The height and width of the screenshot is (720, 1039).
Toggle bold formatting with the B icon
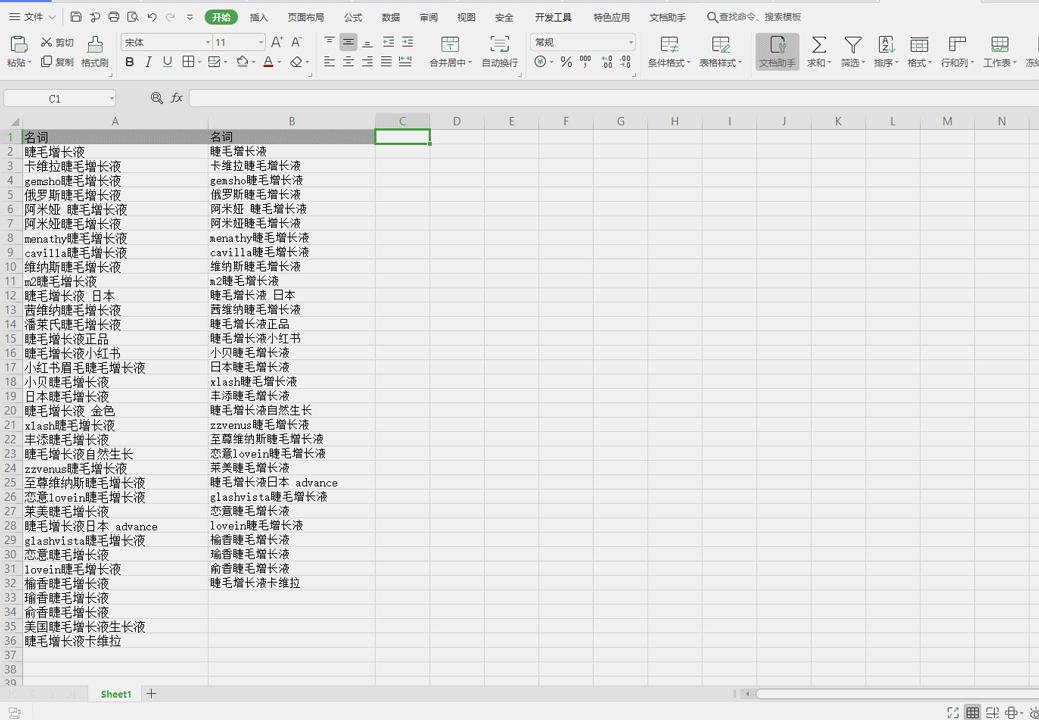point(130,62)
